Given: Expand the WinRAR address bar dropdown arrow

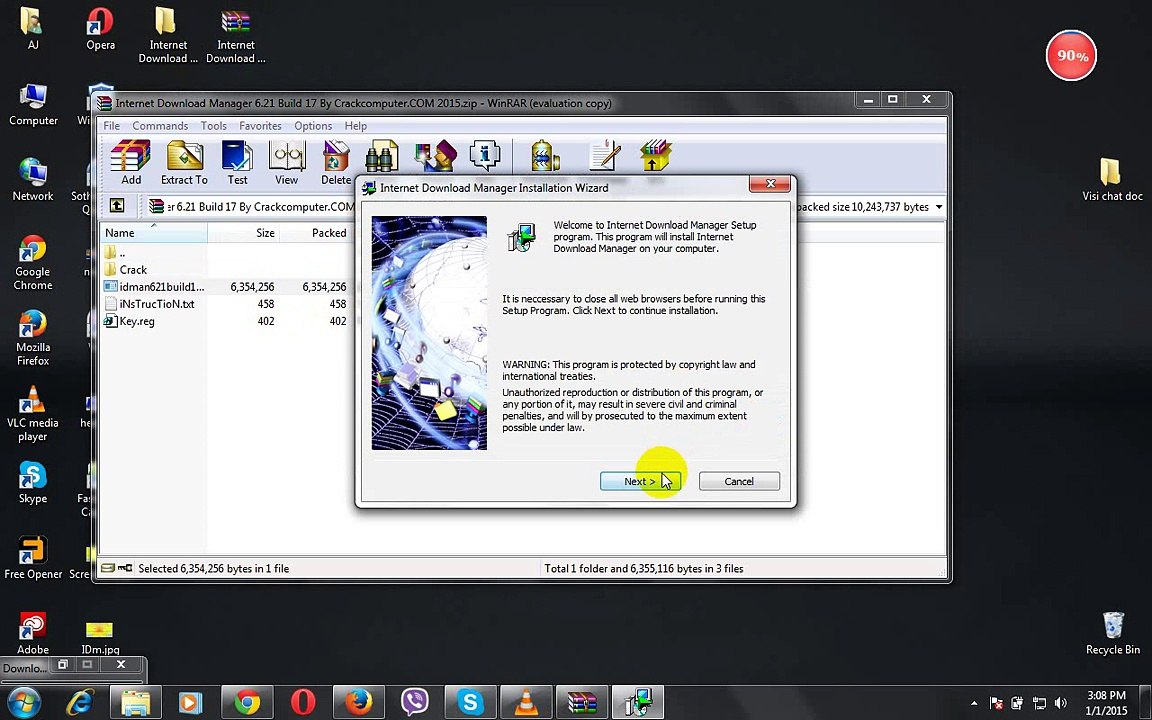Looking at the screenshot, I should (938, 207).
